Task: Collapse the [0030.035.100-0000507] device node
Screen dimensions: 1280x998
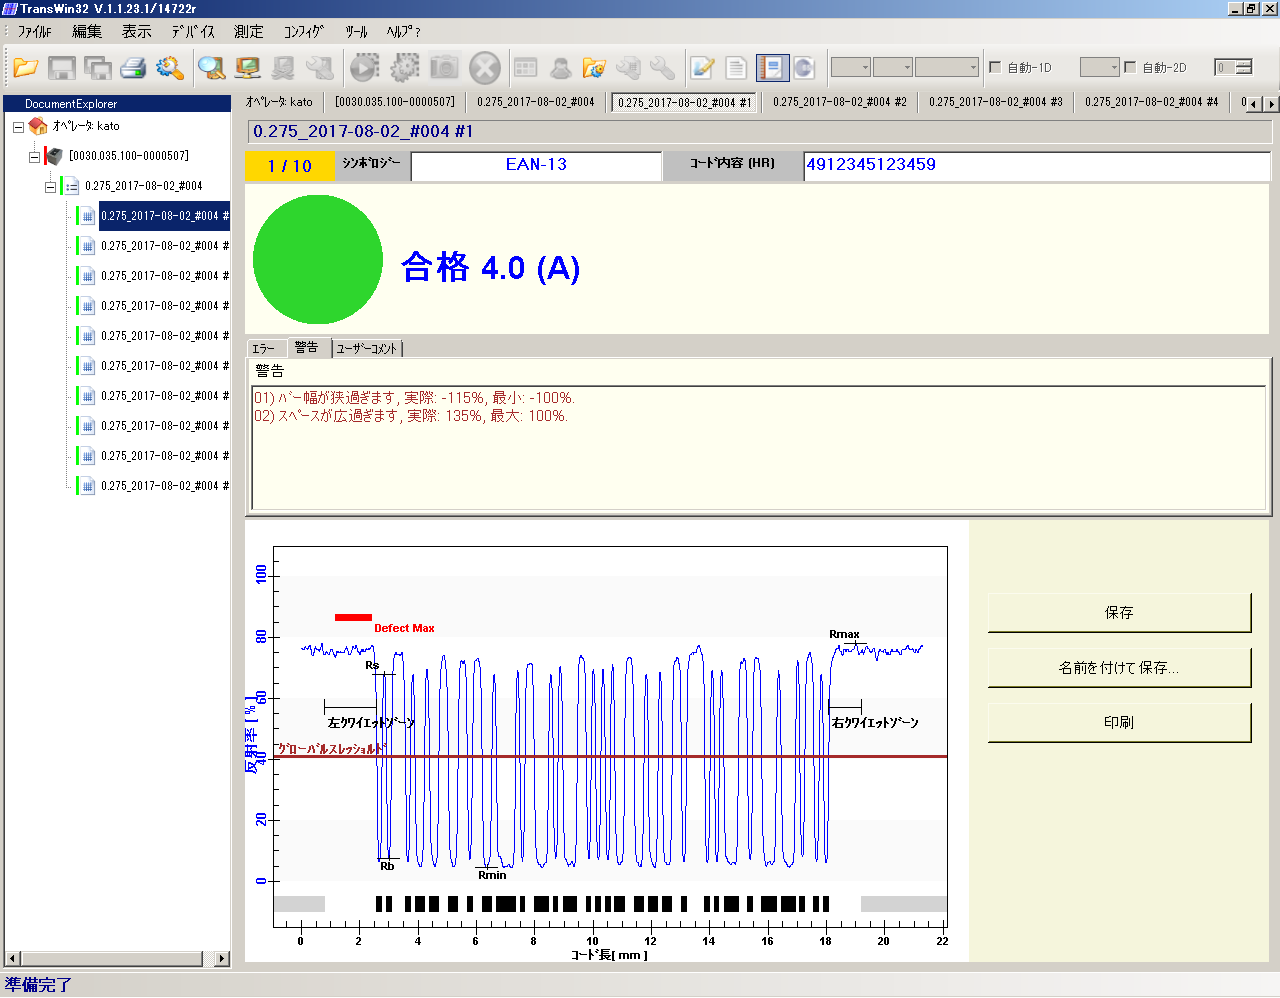Action: pos(34,157)
